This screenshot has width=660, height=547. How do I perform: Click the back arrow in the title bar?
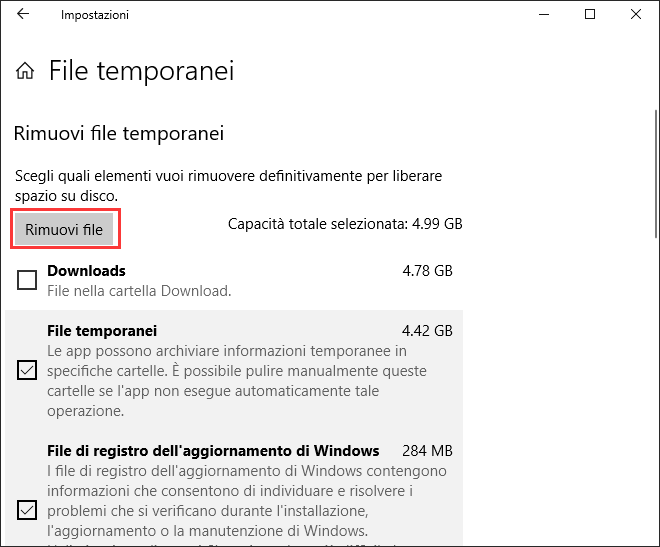click(23, 15)
